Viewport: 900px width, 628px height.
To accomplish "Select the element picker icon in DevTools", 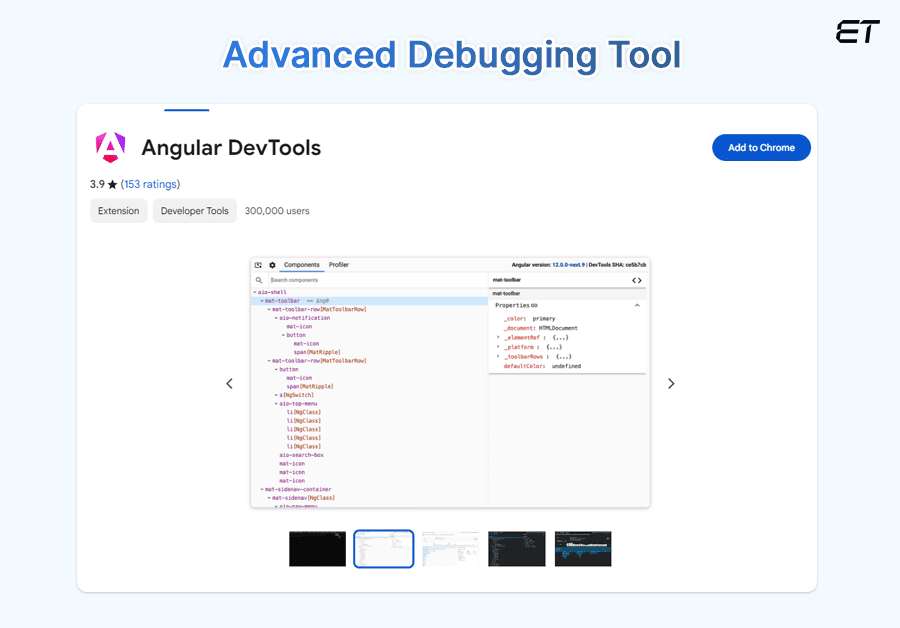I will coord(258,264).
